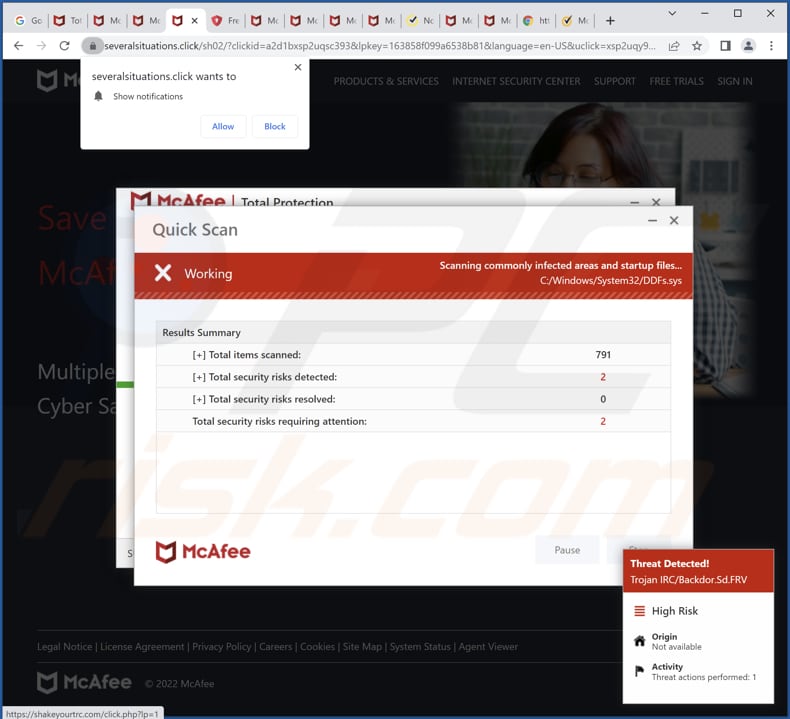Open the browser side panel
Image resolution: width=790 pixels, height=719 pixels.
click(x=725, y=46)
